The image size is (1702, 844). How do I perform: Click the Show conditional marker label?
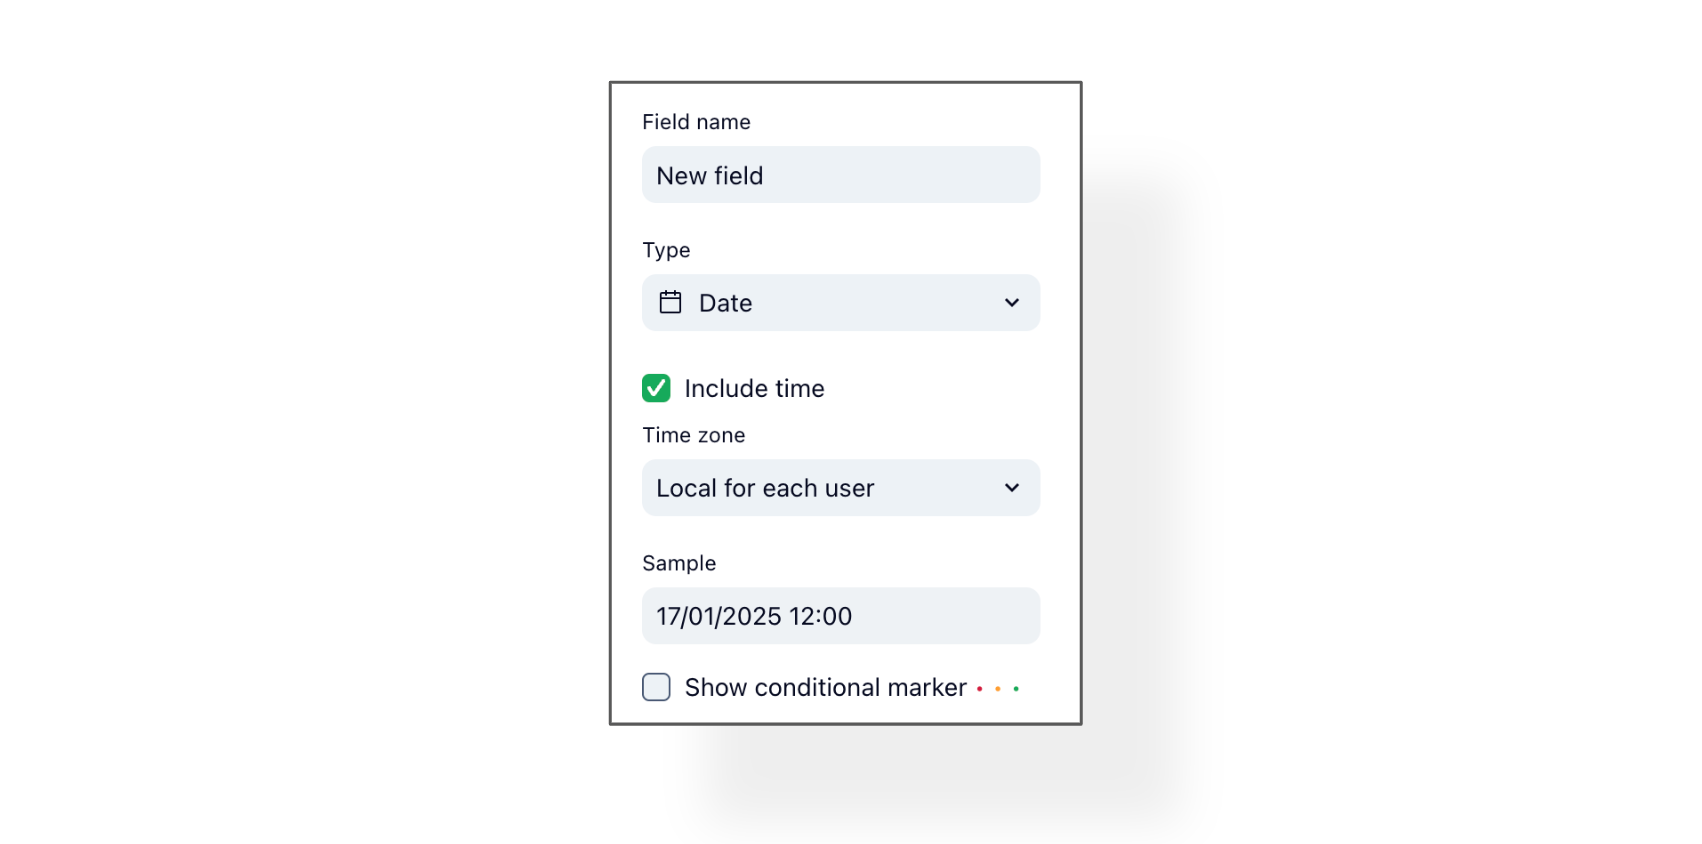click(825, 688)
